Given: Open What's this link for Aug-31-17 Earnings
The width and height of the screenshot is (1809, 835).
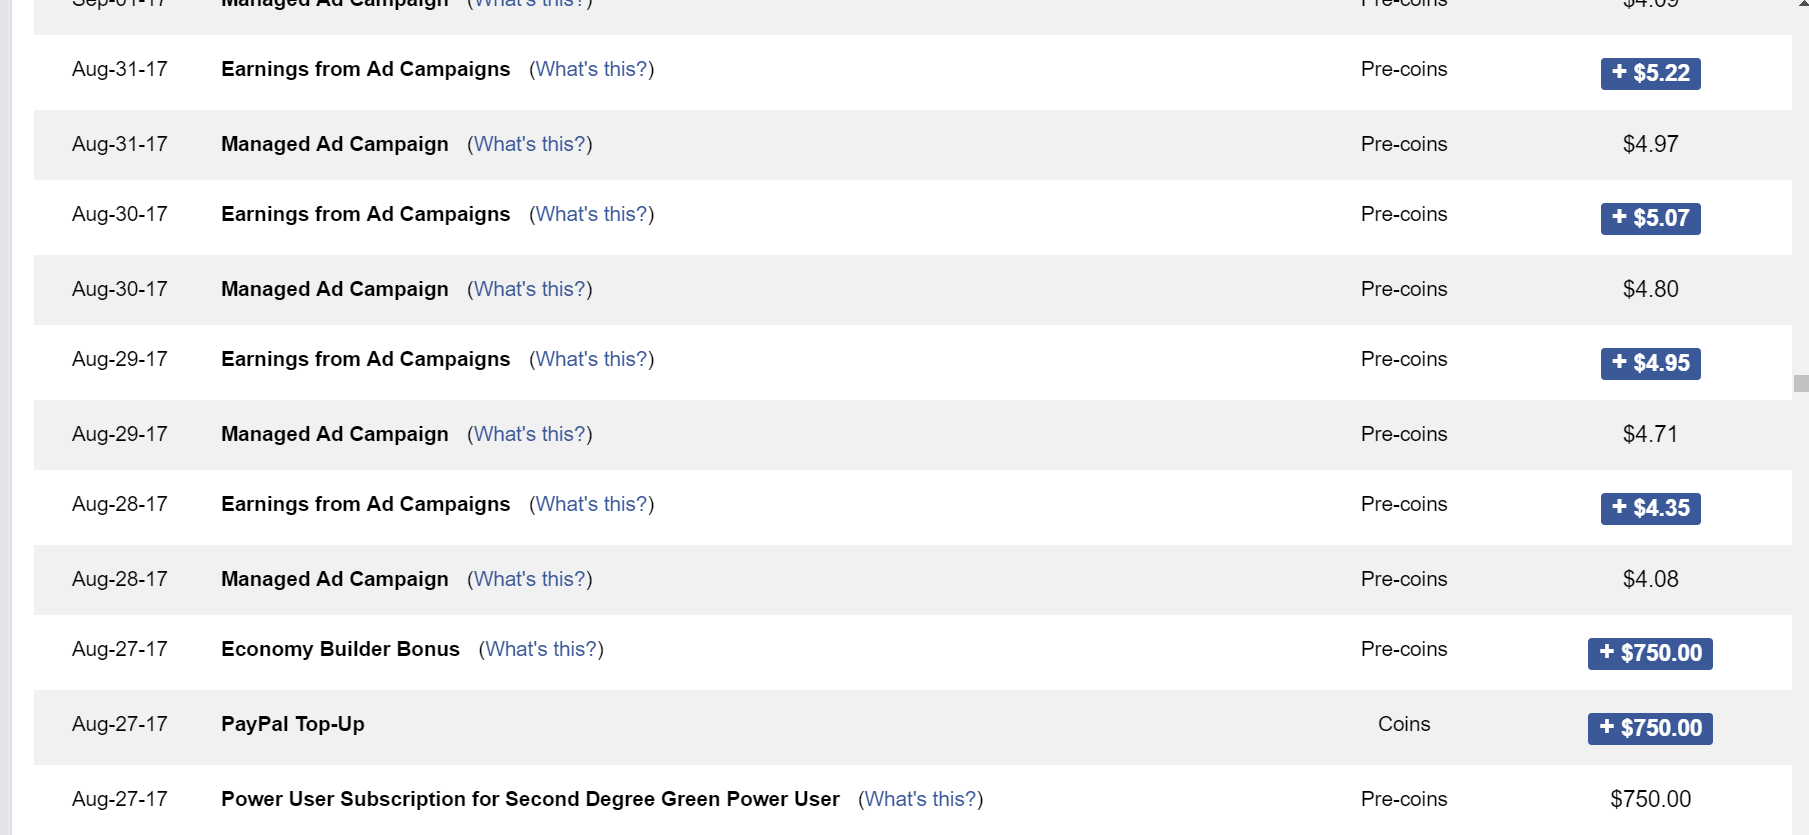Looking at the screenshot, I should coord(591,69).
